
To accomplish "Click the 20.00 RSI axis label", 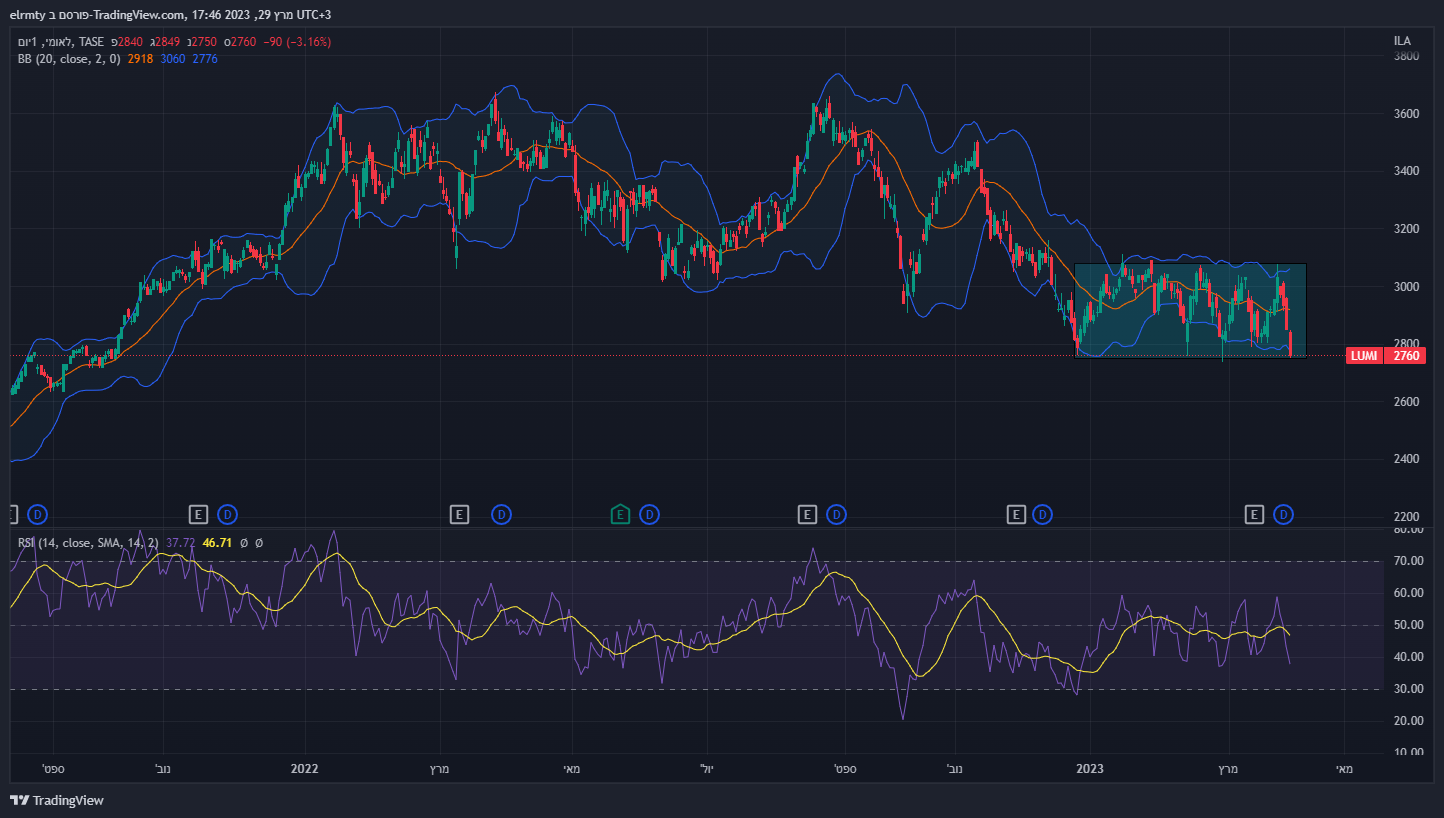I will point(1408,721).
